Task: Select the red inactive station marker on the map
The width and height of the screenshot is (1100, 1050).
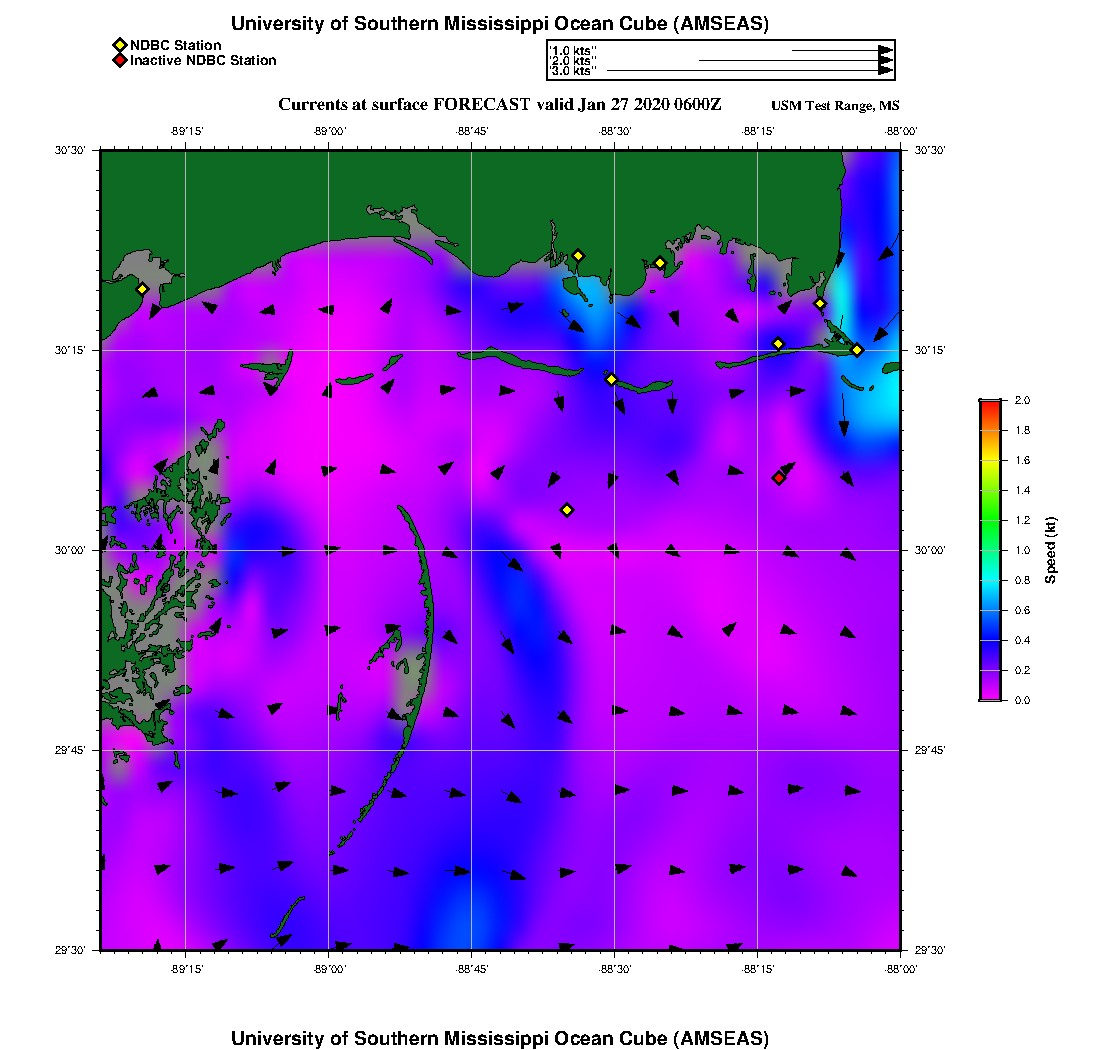Action: 778,478
